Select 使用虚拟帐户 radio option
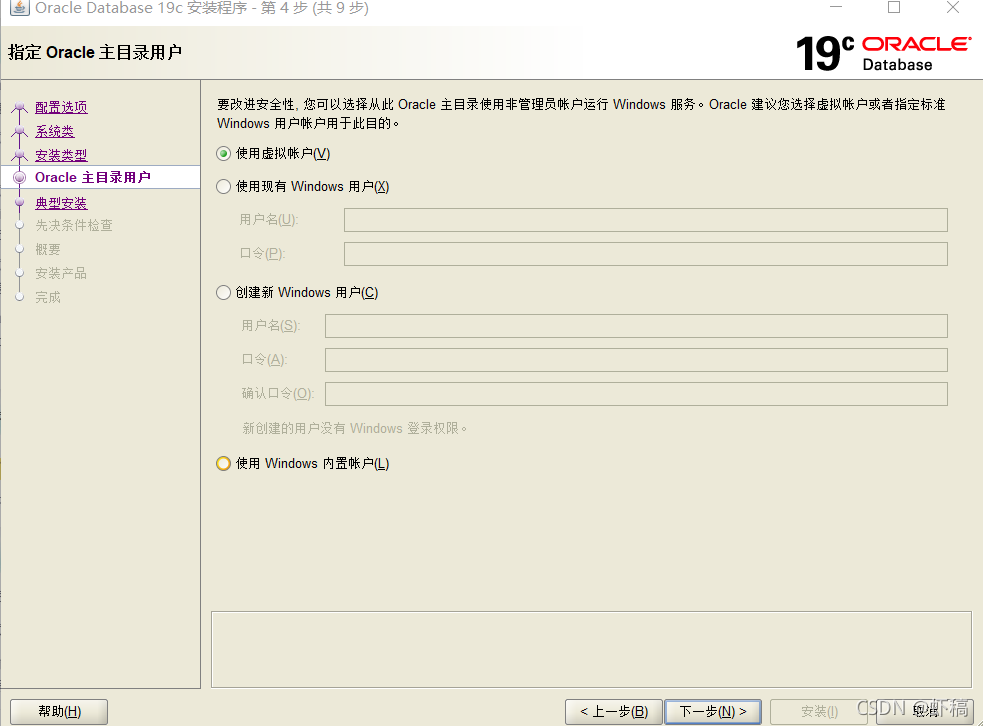983x726 pixels. [x=223, y=155]
